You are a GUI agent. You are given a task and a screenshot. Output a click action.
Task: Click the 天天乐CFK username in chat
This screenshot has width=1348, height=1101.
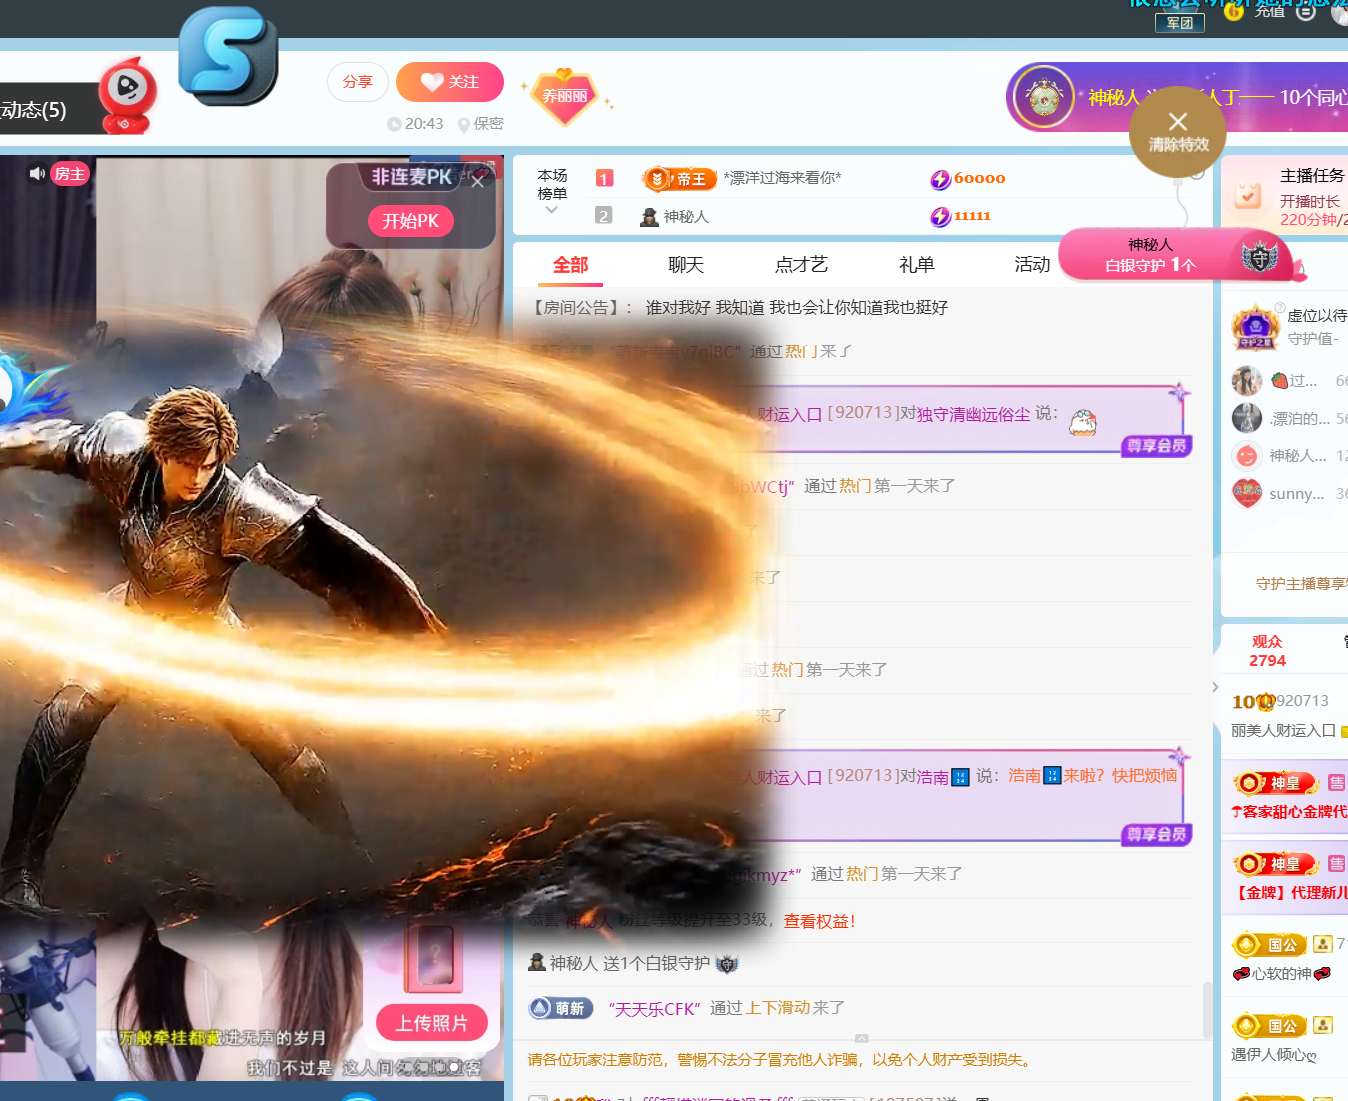[654, 1009]
